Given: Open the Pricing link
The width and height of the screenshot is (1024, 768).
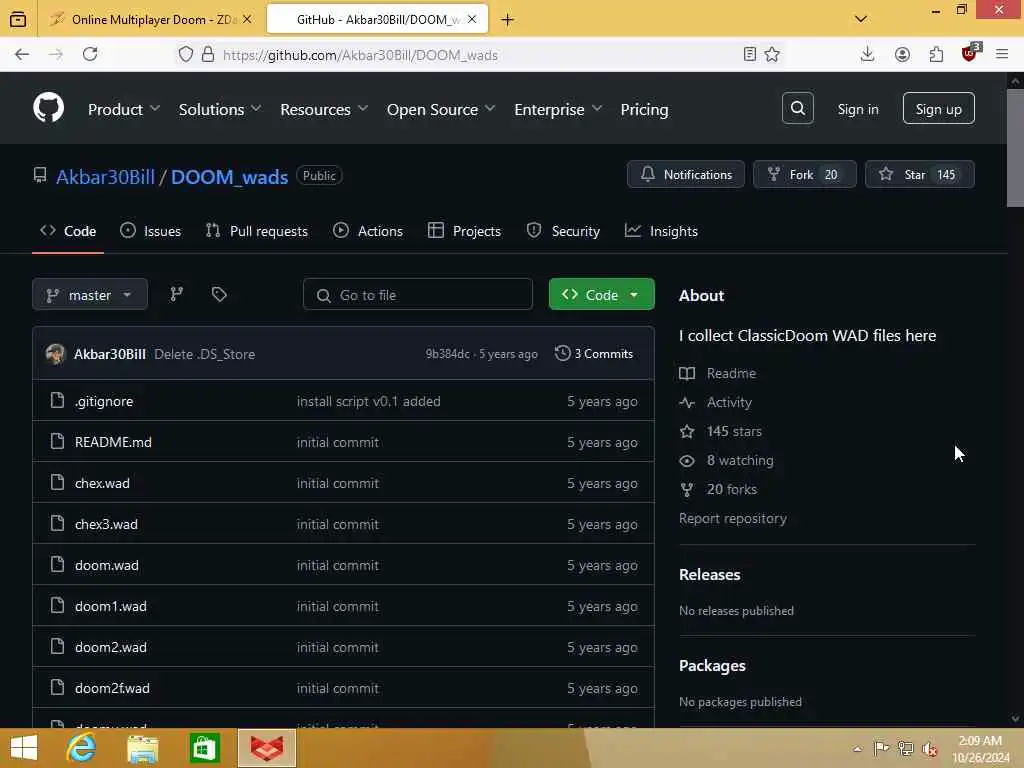Looking at the screenshot, I should [644, 109].
